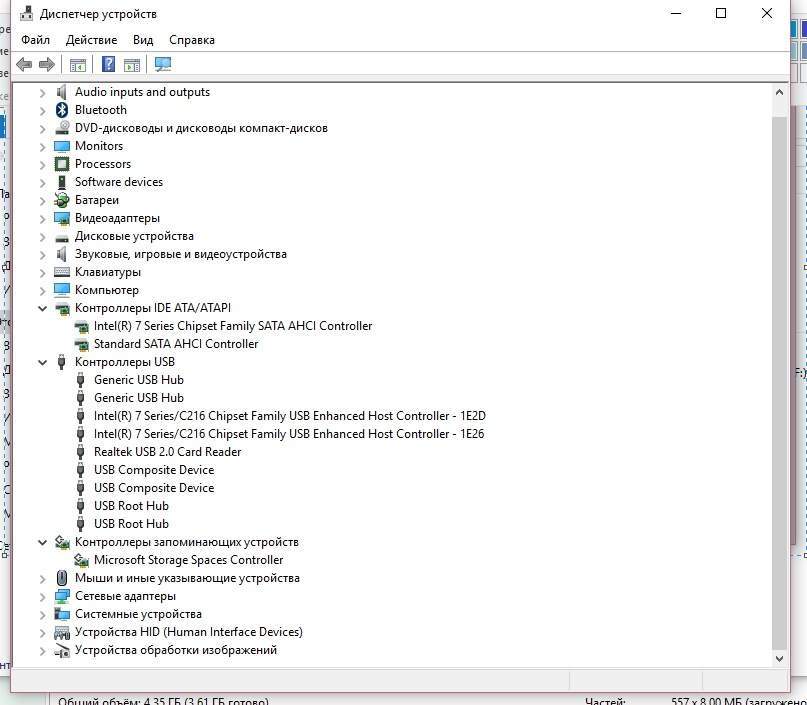This screenshot has width=807, height=705.
Task: Select the Intel USB Enhanced Host Controller 1E2D
Action: 289,416
